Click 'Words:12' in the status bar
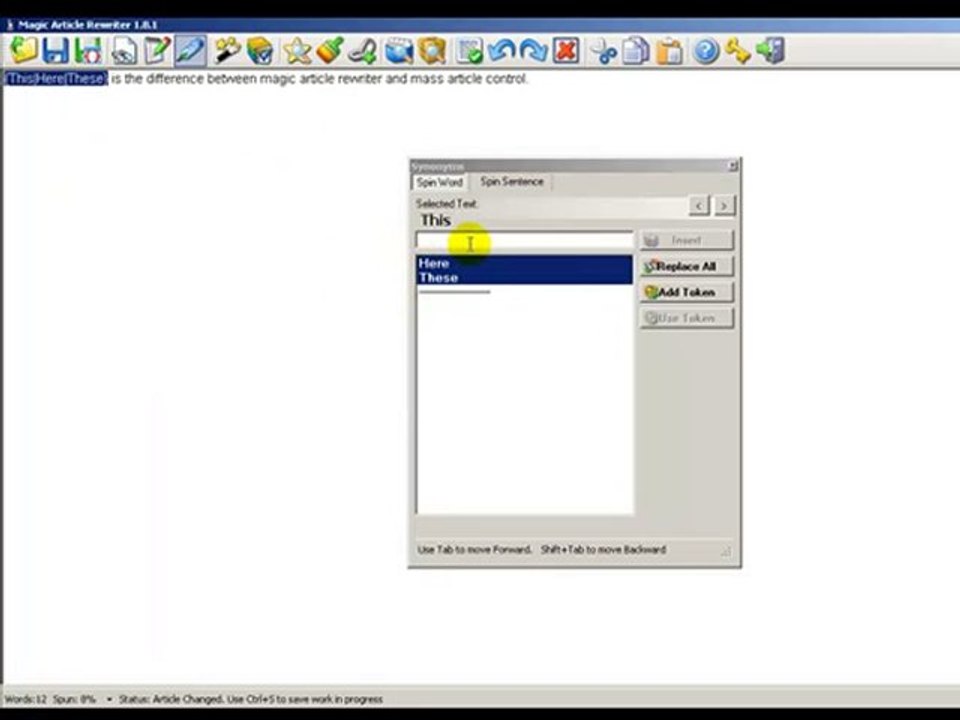Screen dimensions: 960x720 click(x=26, y=699)
